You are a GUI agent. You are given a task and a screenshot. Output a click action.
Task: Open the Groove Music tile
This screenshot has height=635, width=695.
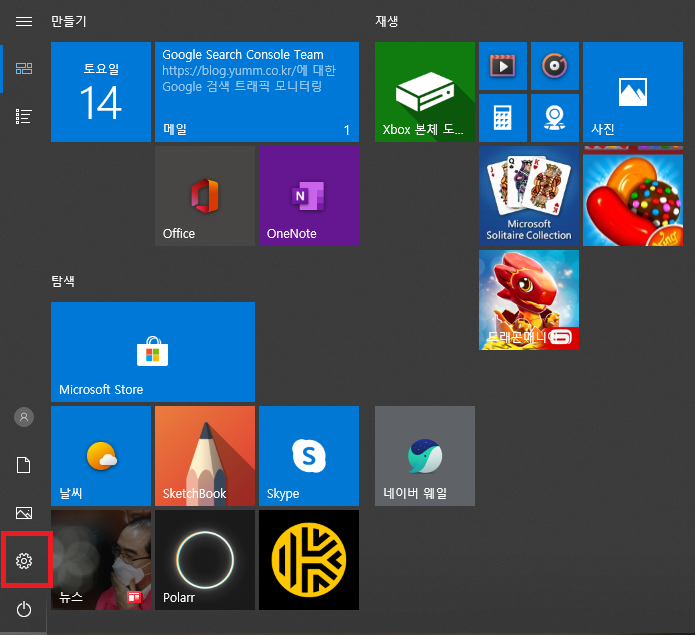coord(555,66)
